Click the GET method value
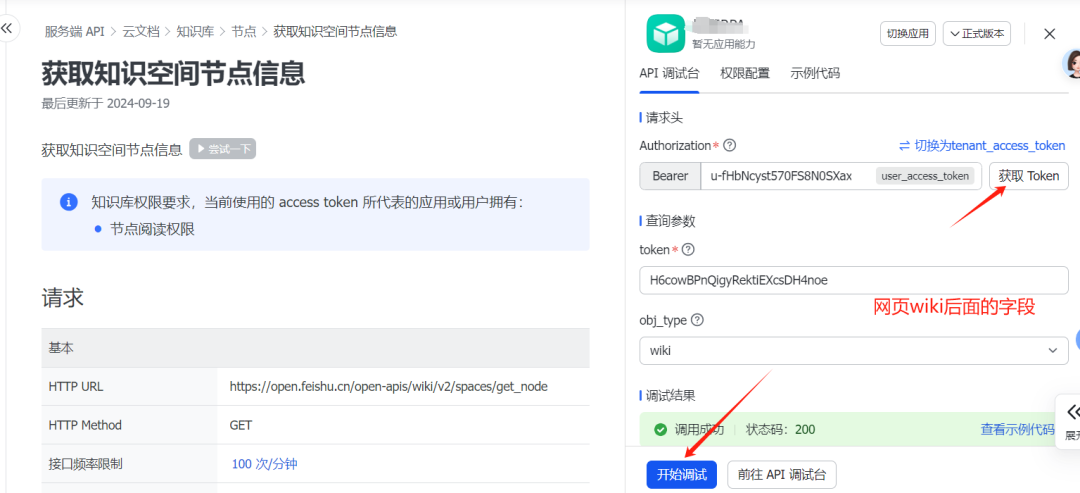 point(241,425)
